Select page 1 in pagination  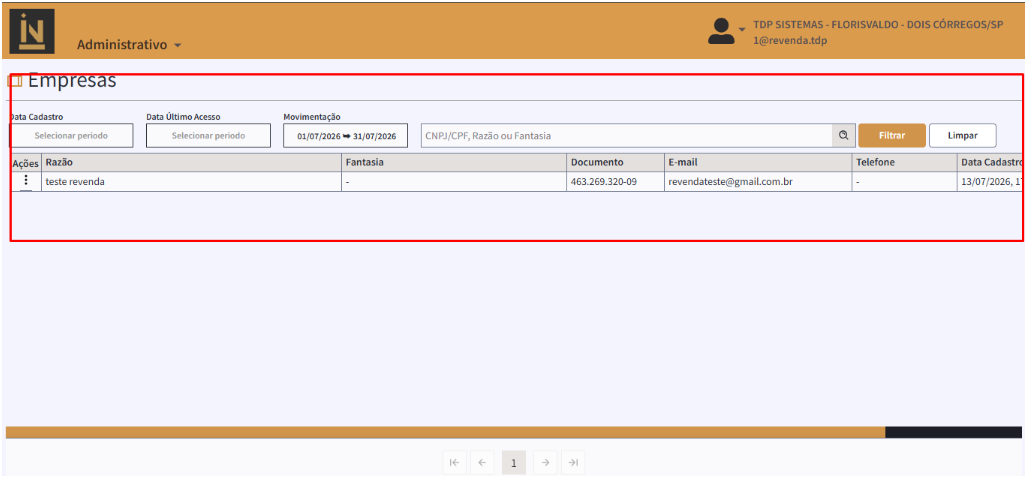[x=514, y=462]
